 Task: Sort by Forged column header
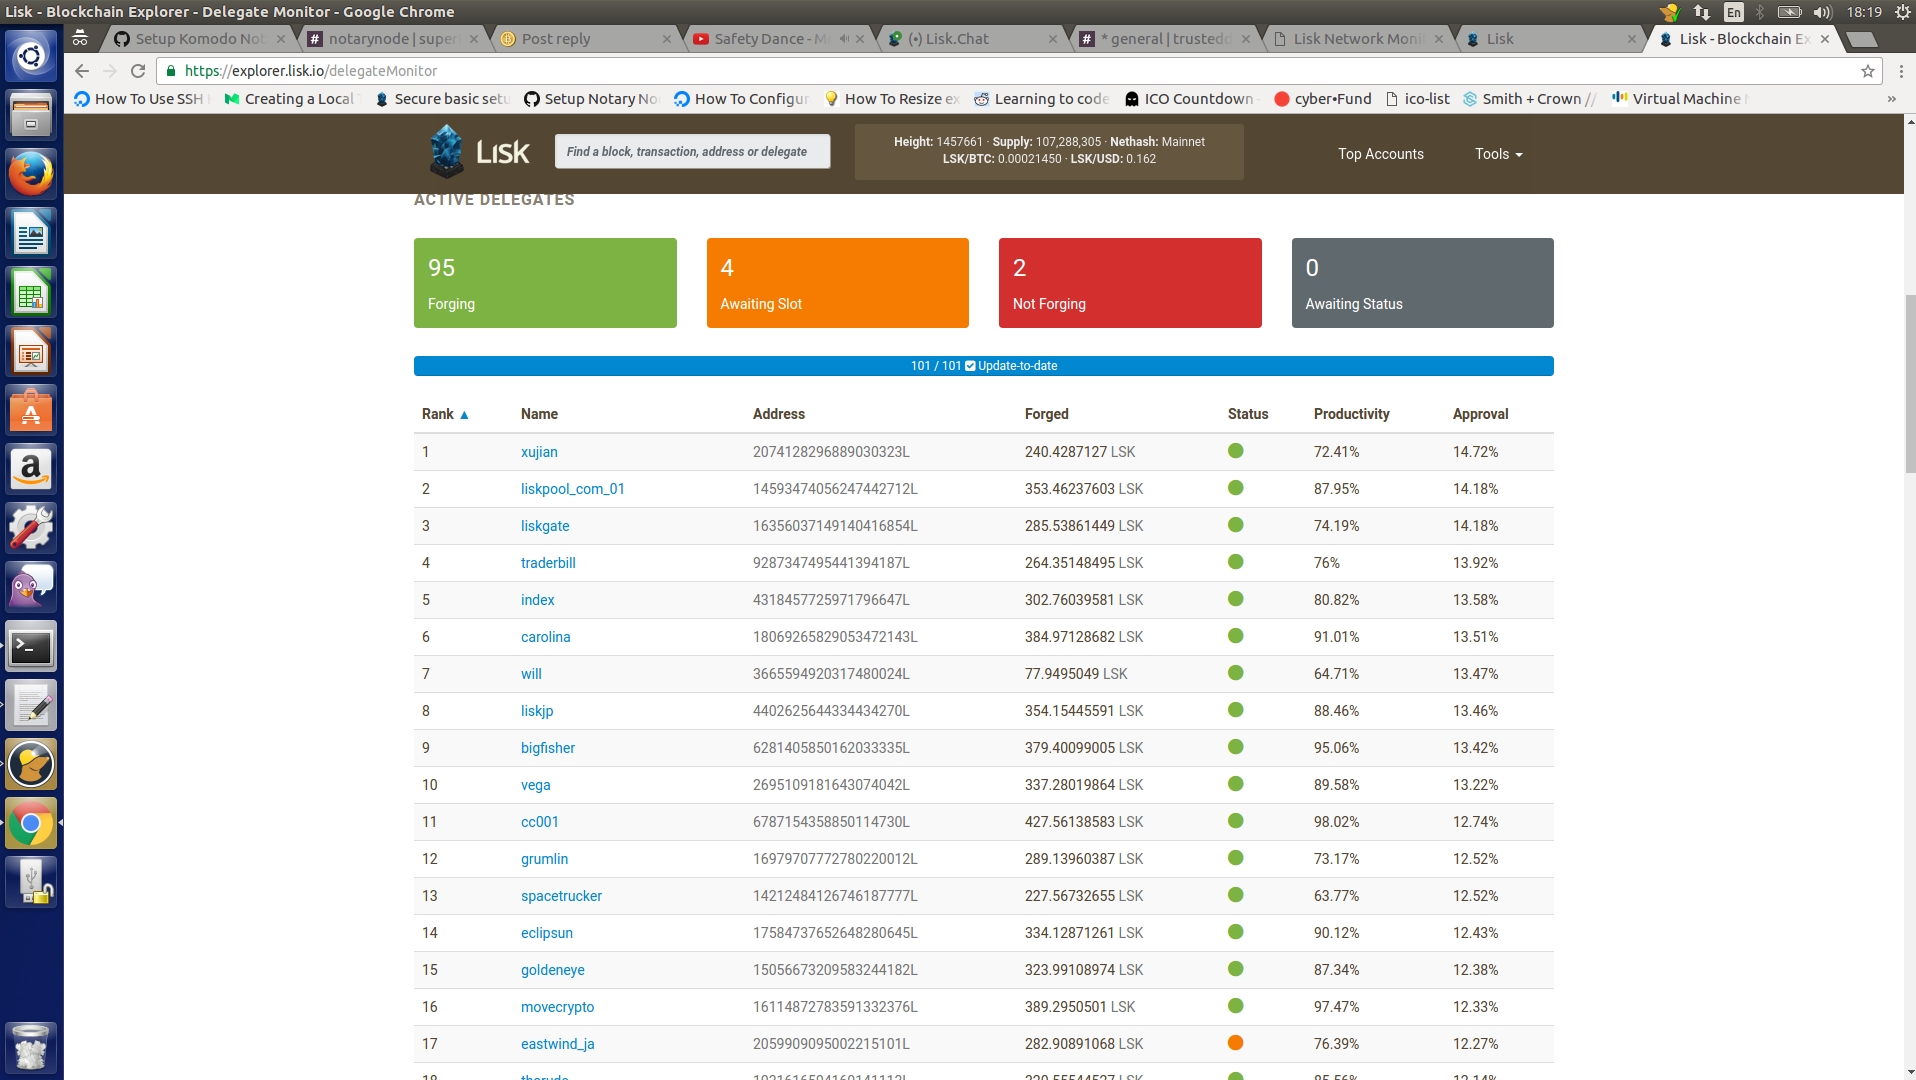[1046, 414]
